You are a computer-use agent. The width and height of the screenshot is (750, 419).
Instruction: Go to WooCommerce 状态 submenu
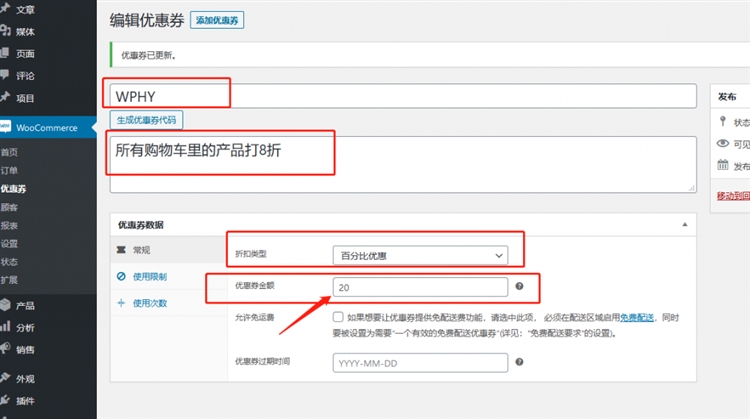pos(9,262)
